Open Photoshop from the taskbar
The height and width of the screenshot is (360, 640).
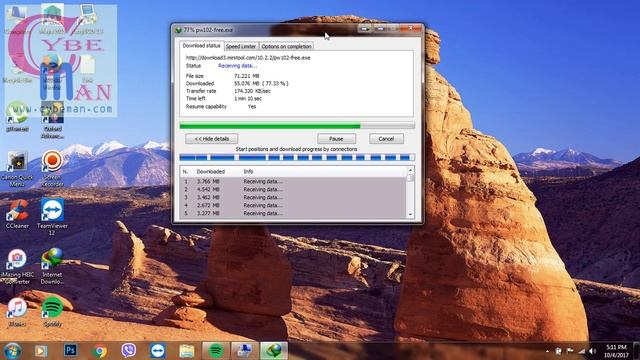[x=70, y=350]
